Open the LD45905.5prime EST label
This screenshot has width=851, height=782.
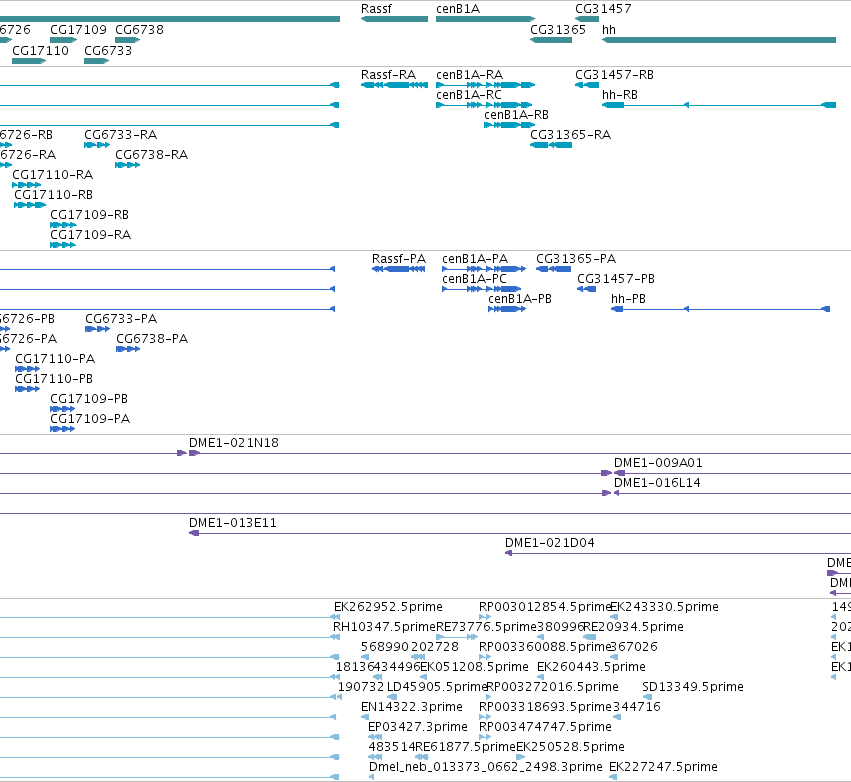[x=436, y=686]
